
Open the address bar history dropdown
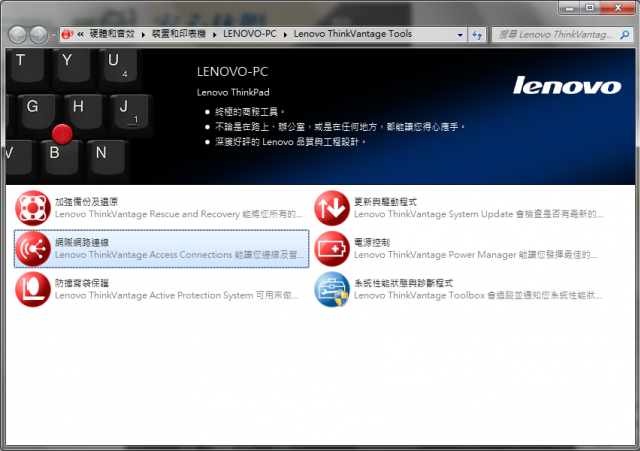point(460,35)
